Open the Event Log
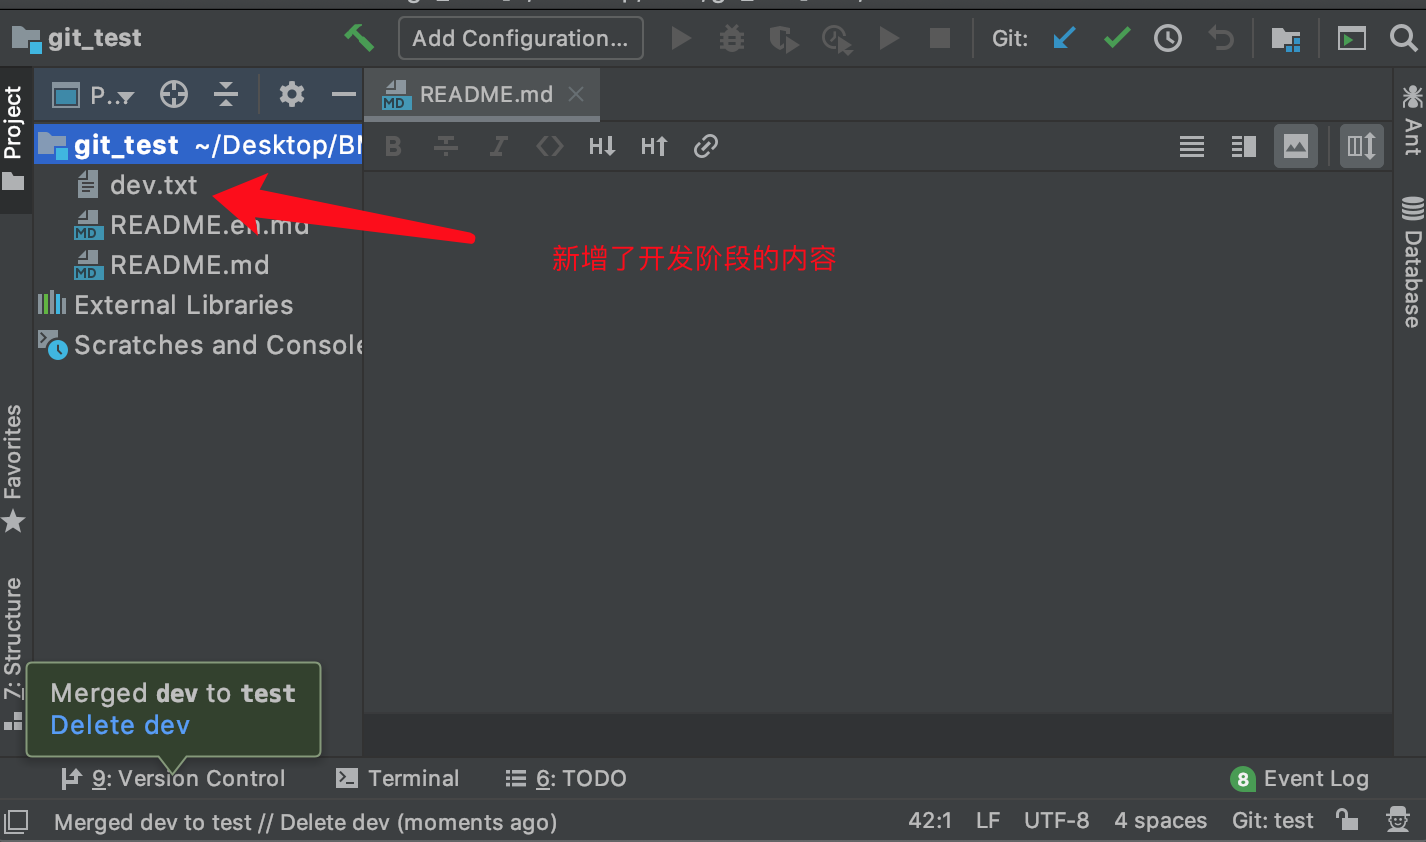This screenshot has height=842, width=1426. (x=1300, y=778)
